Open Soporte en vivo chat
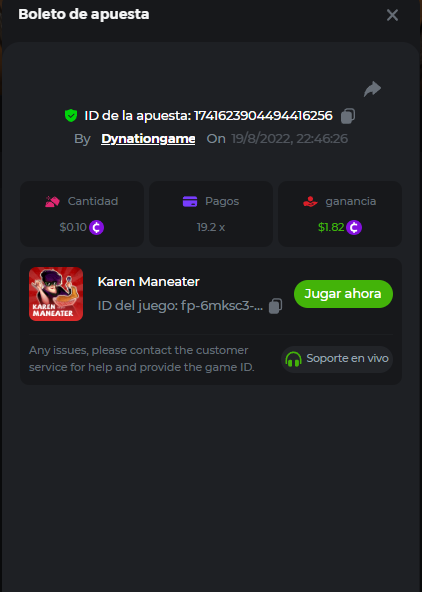This screenshot has height=592, width=422. point(337,359)
